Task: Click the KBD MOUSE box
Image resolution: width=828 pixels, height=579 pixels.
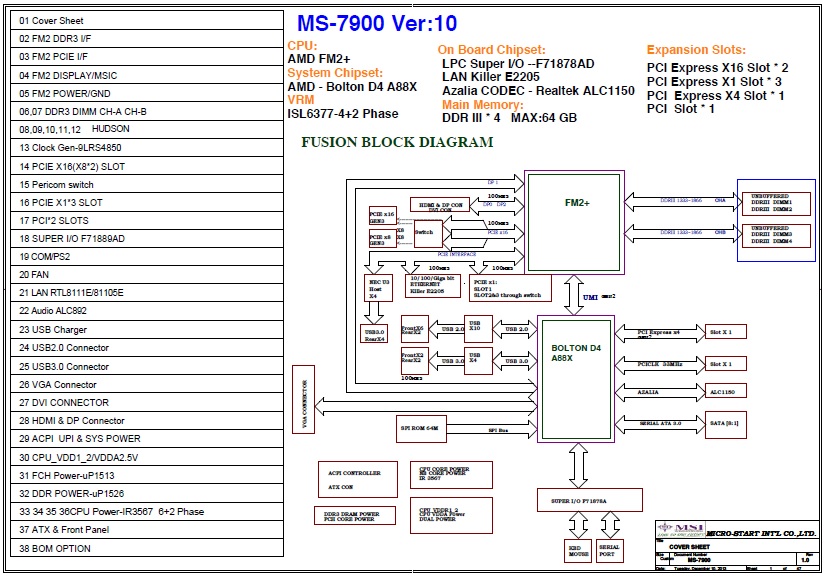Action: click(578, 550)
